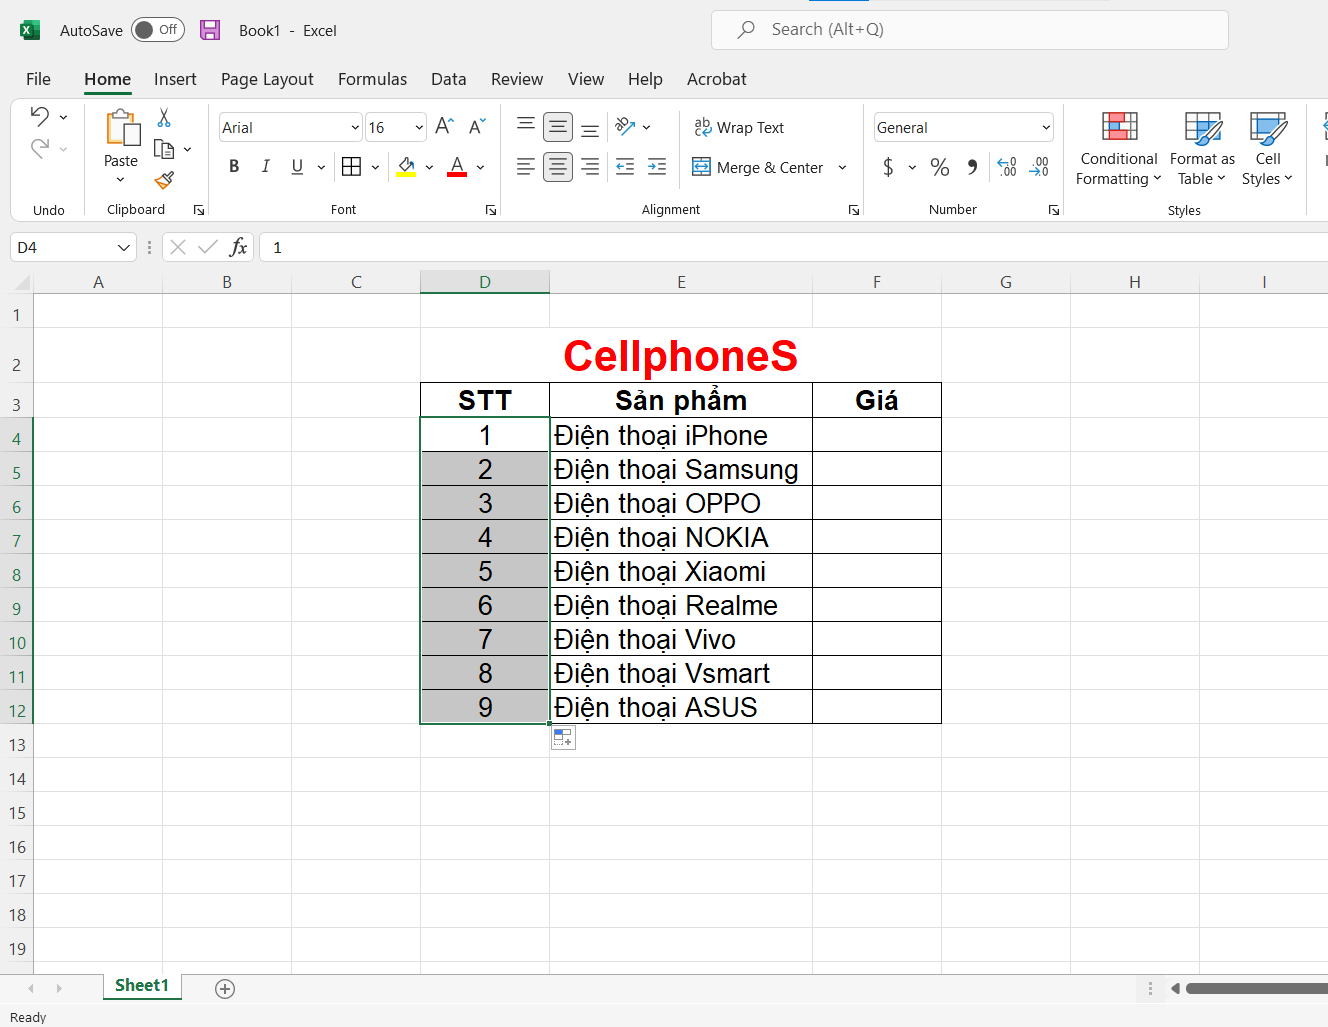
Task: Decrease font size with smaller A
Action: click(477, 126)
